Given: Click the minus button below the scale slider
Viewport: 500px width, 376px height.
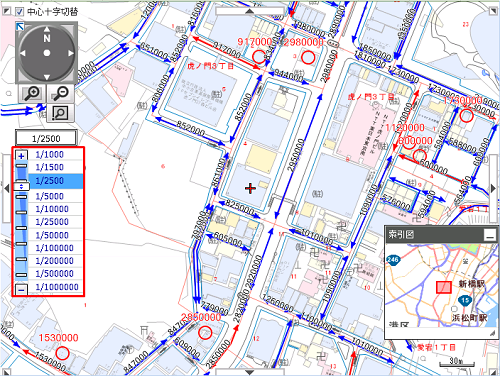Looking at the screenshot, I should [x=22, y=290].
